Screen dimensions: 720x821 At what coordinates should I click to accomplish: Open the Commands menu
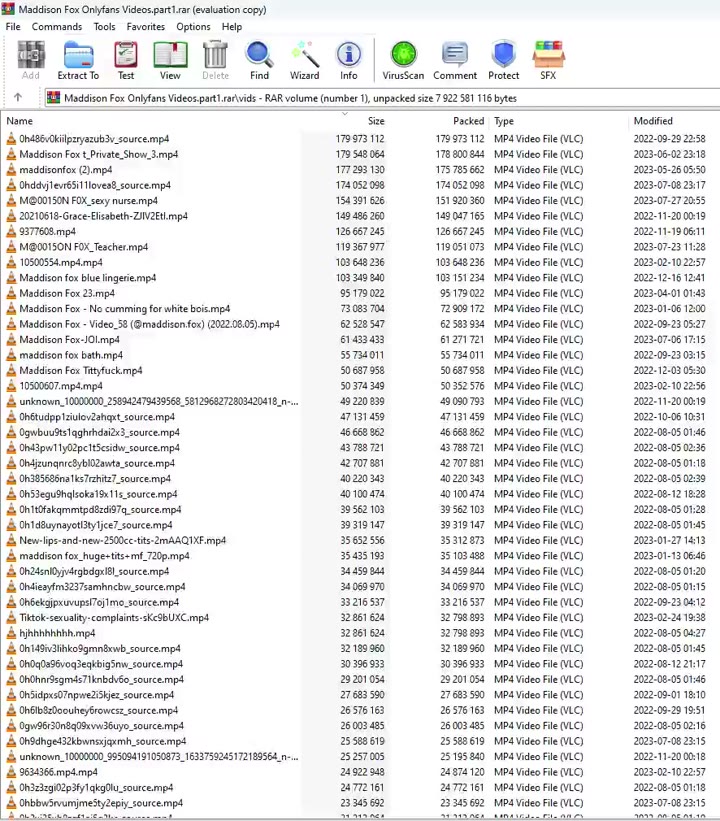click(x=57, y=27)
